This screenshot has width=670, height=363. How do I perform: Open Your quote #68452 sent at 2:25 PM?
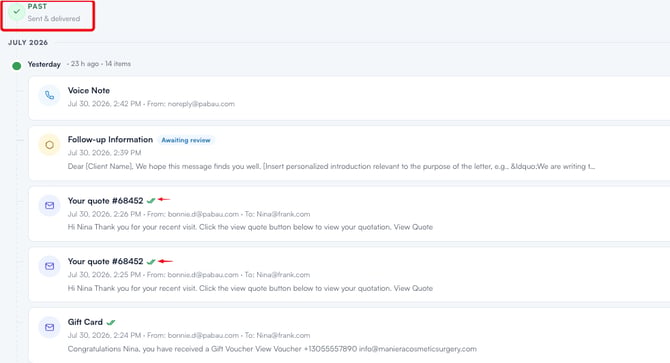(x=349, y=274)
